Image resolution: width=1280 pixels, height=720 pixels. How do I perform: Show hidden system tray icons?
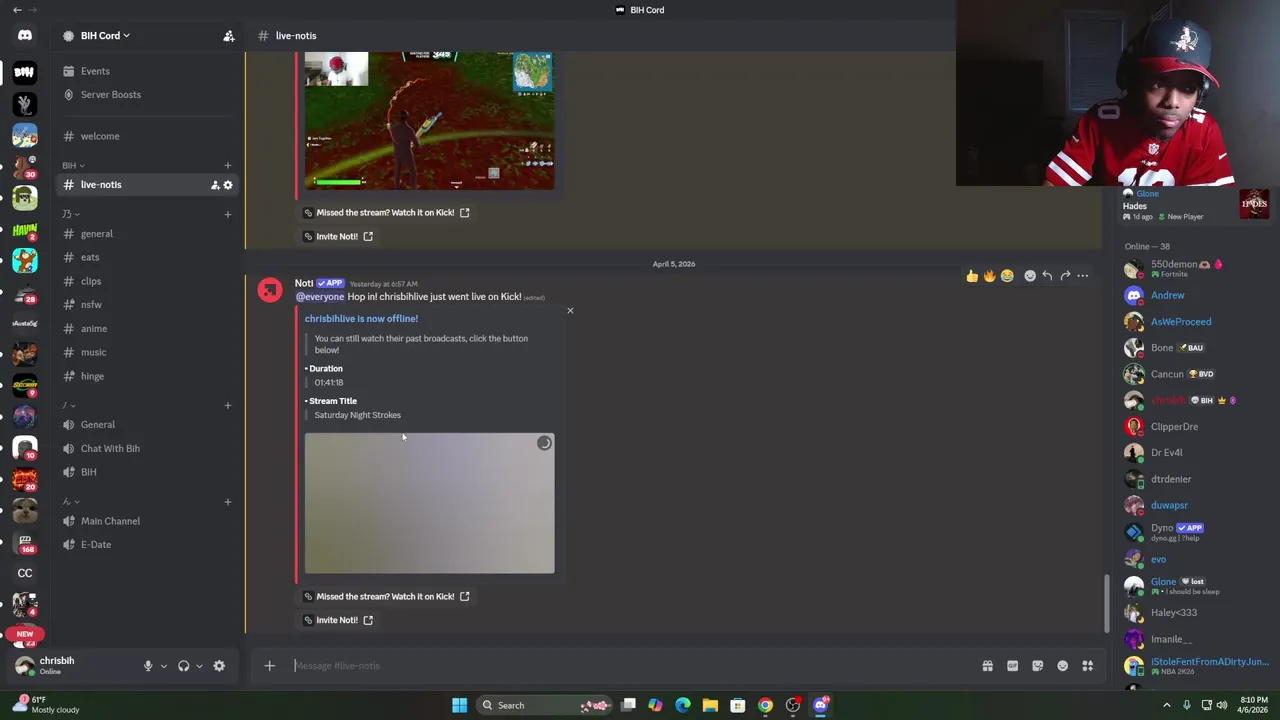[1166, 705]
